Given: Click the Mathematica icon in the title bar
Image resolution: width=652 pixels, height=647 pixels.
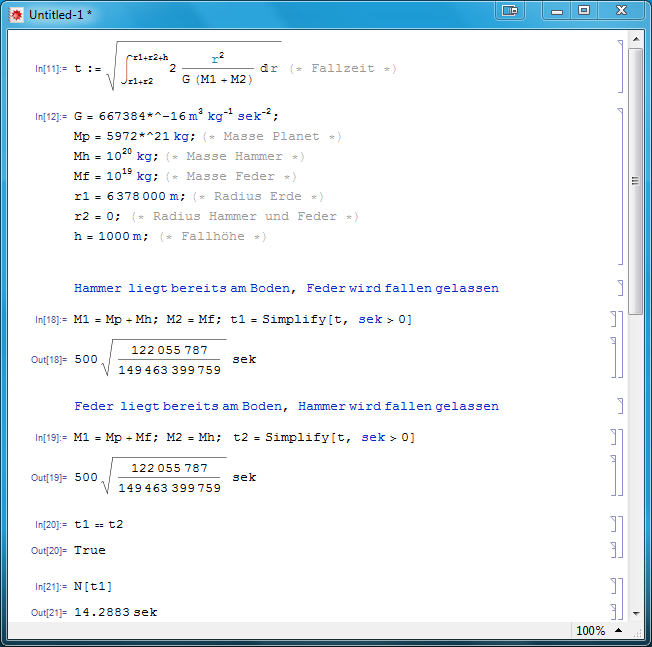Looking at the screenshot, I should tap(16, 14).
